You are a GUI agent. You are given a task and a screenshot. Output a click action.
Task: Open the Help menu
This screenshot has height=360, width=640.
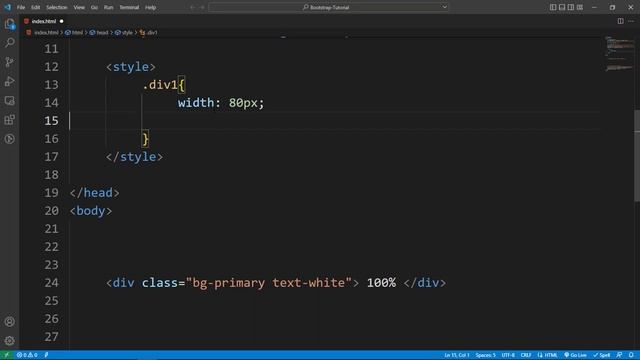151,7
